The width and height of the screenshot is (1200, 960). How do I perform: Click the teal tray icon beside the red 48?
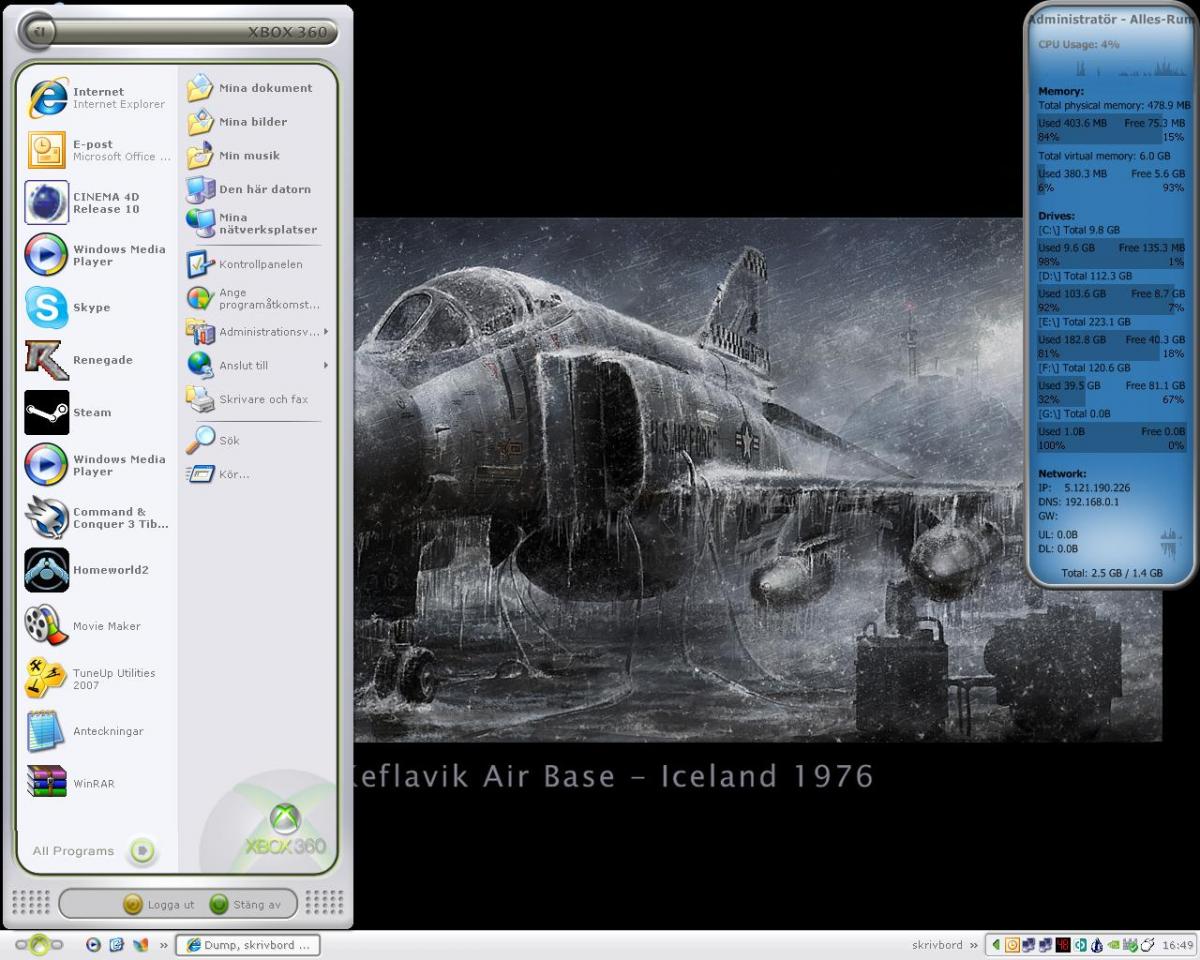[x=1080, y=944]
